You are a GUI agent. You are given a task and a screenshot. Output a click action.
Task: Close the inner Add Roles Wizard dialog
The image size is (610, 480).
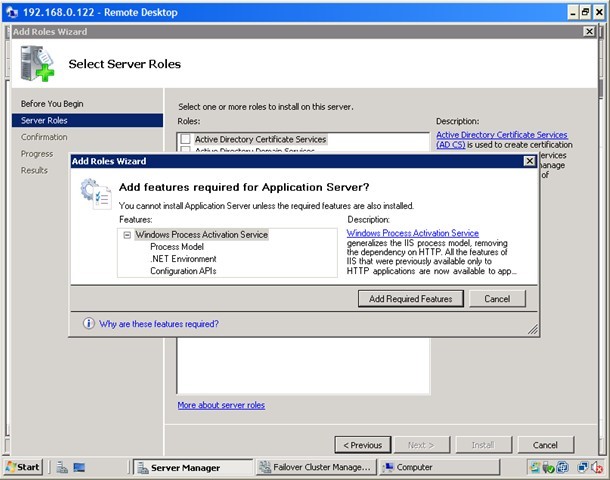[x=529, y=161]
